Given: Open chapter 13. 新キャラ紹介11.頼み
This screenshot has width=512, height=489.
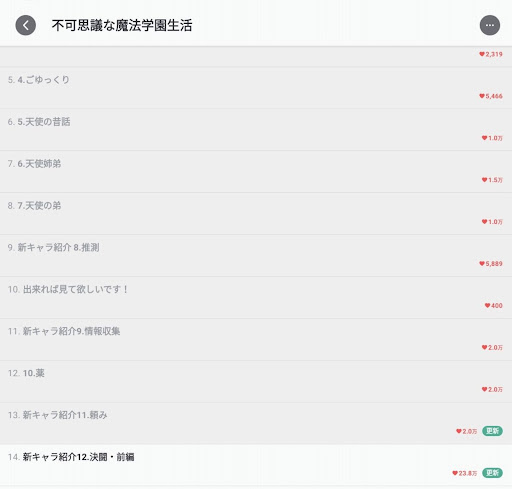Looking at the screenshot, I should (x=256, y=424).
